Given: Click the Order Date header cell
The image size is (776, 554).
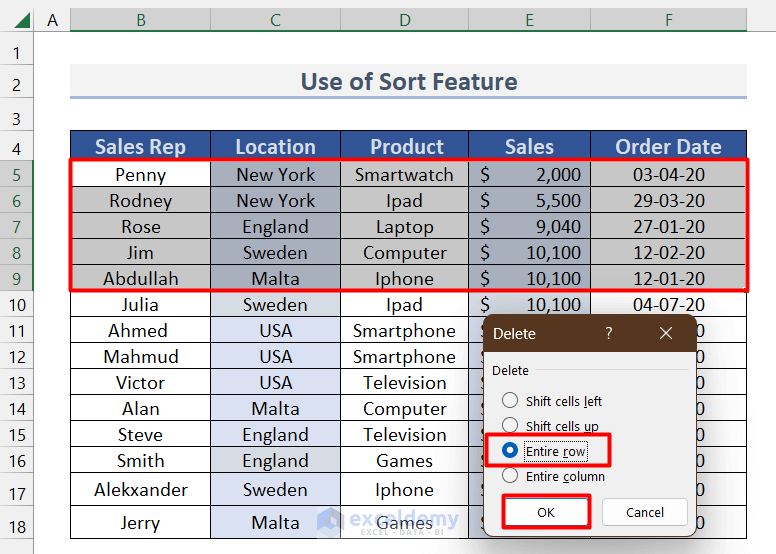Looking at the screenshot, I should pyautogui.click(x=668, y=147).
